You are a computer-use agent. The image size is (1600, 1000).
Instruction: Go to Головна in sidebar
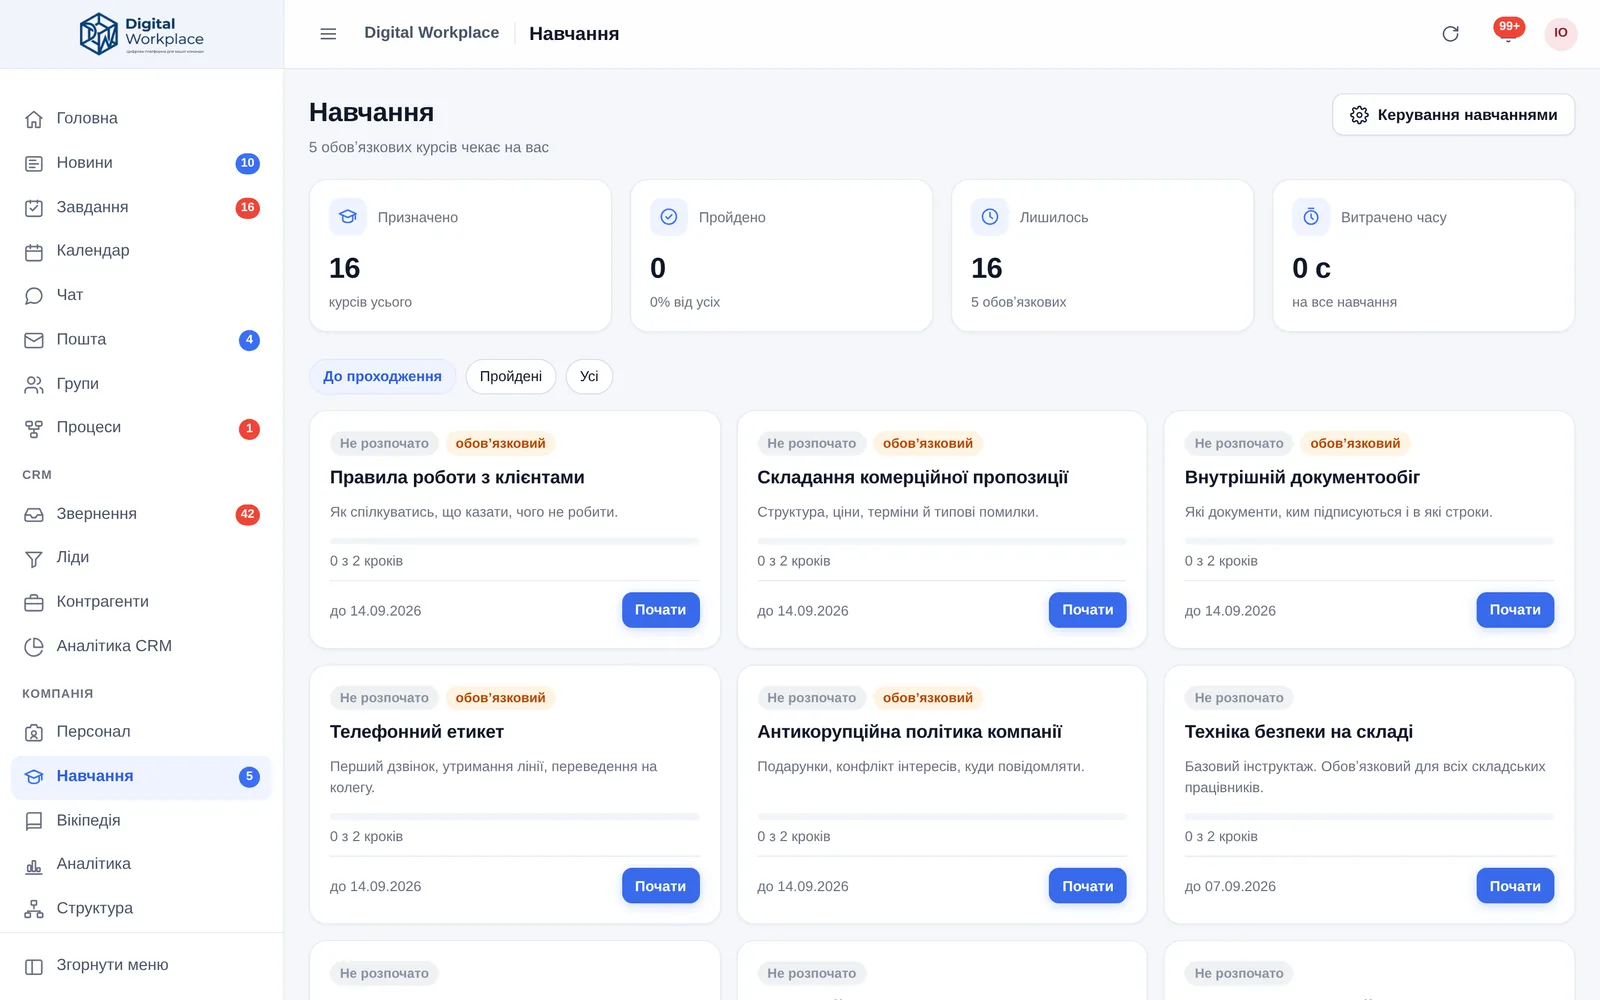tap(141, 119)
